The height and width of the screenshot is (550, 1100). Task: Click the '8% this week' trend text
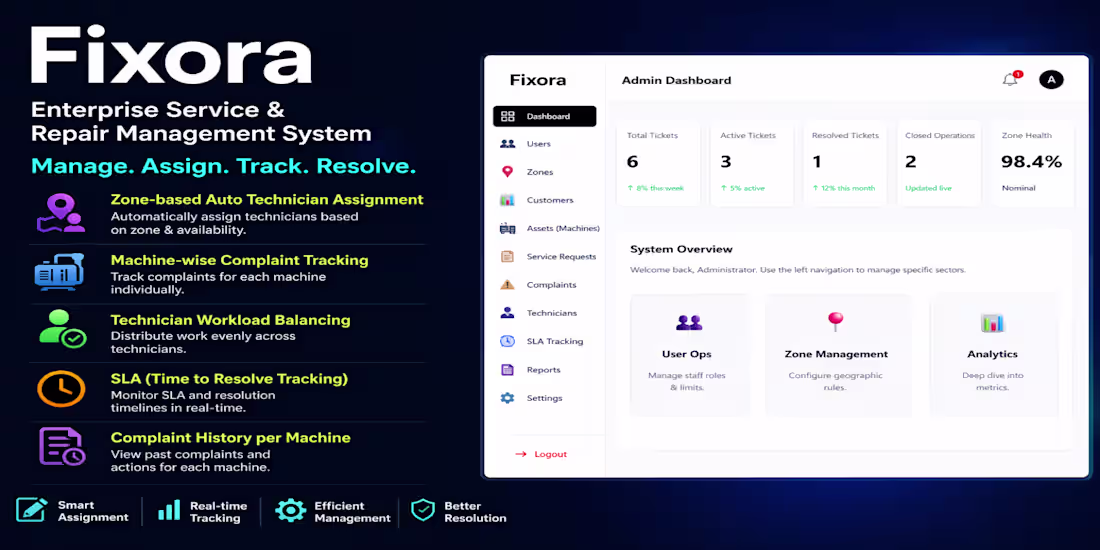[x=655, y=188]
